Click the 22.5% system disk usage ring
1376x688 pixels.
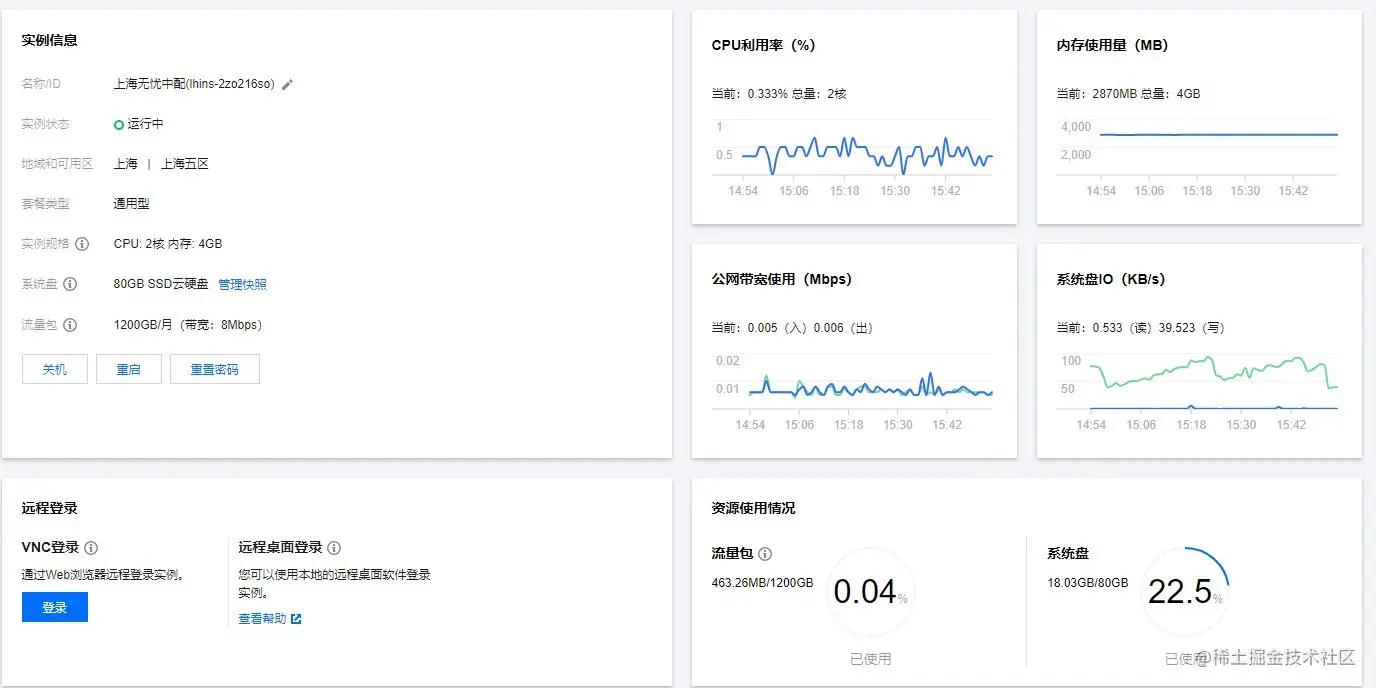[x=1185, y=592]
